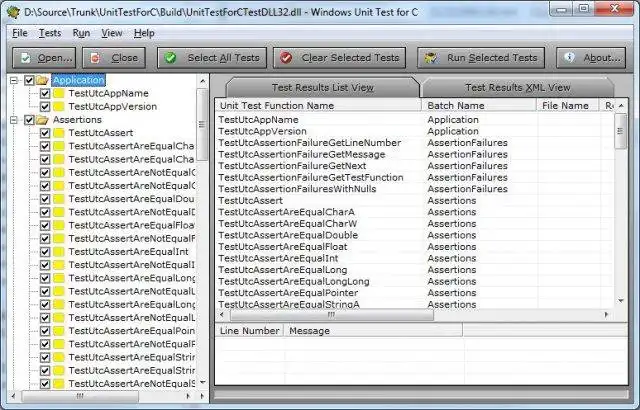Screen dimensions: 640x410
Task: Uncheck the Assertions batch checkbox
Action: point(29,120)
